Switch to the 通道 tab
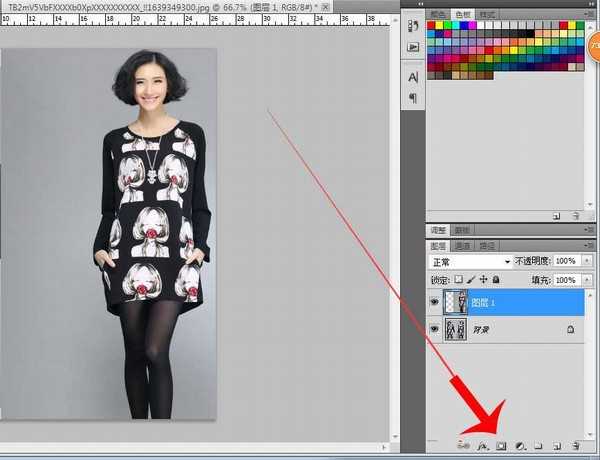 pyautogui.click(x=462, y=245)
